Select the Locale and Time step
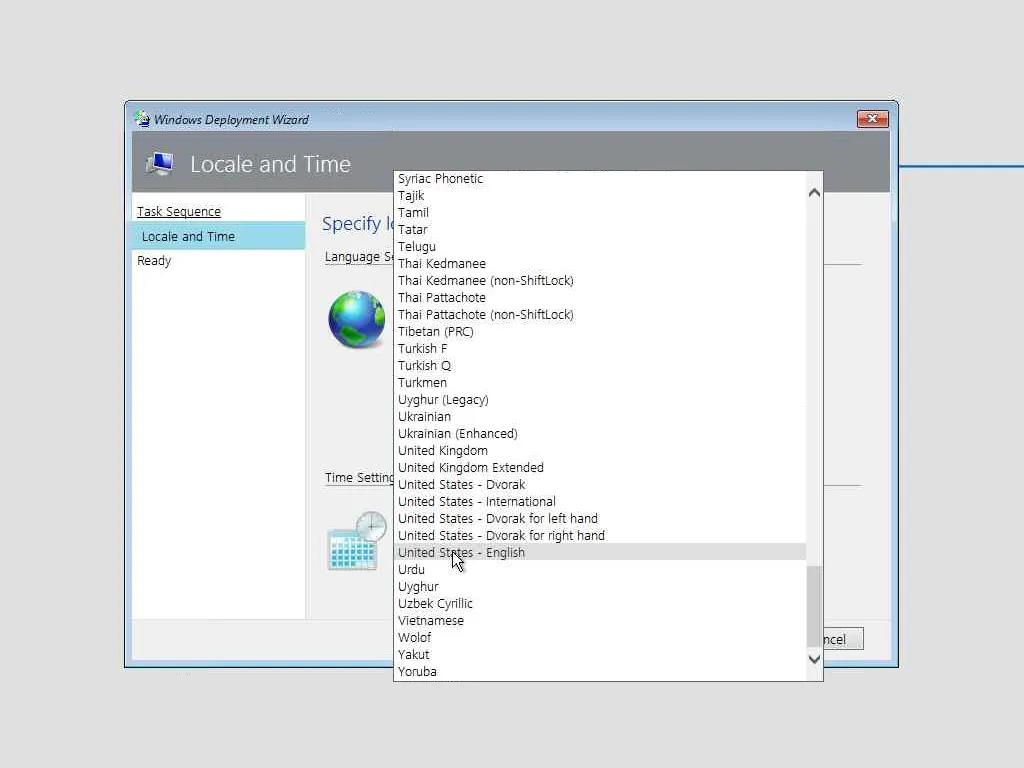 219,236
